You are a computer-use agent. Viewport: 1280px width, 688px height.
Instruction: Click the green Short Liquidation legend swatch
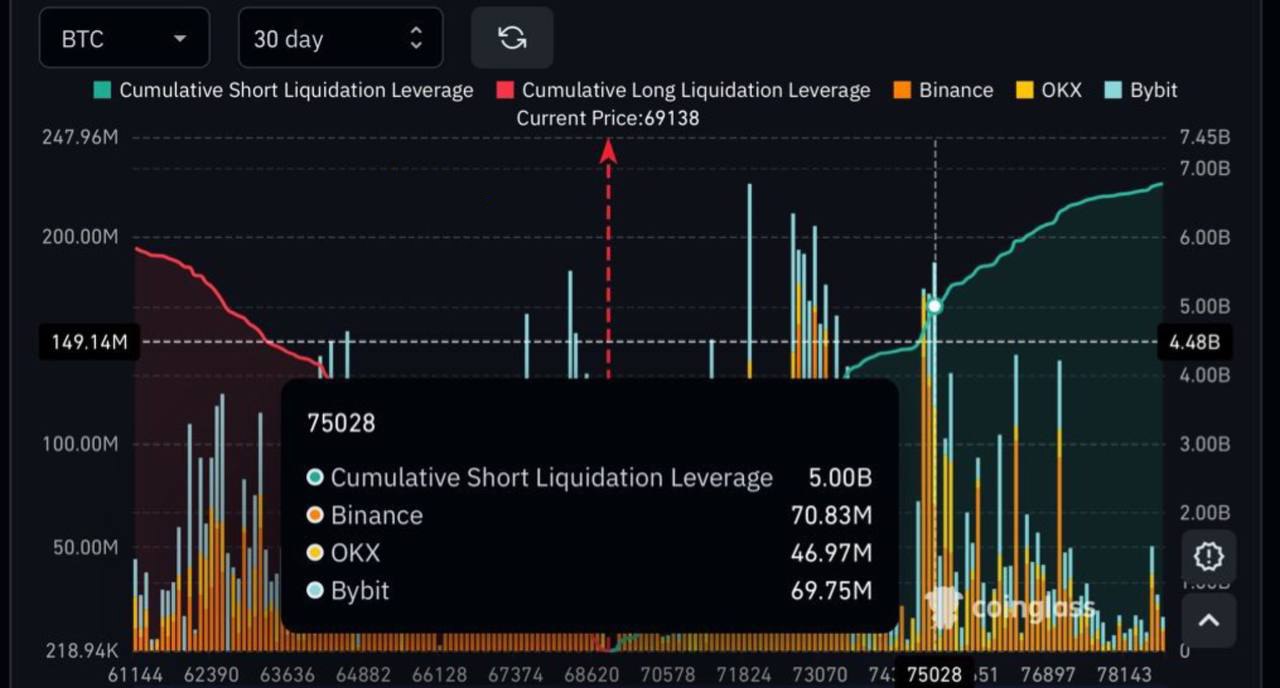(102, 90)
